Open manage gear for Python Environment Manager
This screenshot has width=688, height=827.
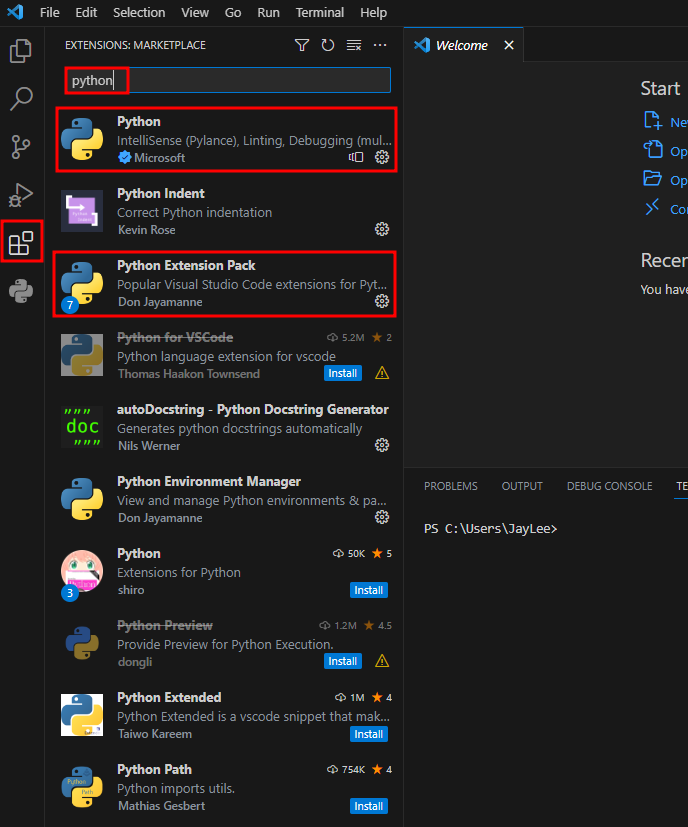[x=382, y=517]
